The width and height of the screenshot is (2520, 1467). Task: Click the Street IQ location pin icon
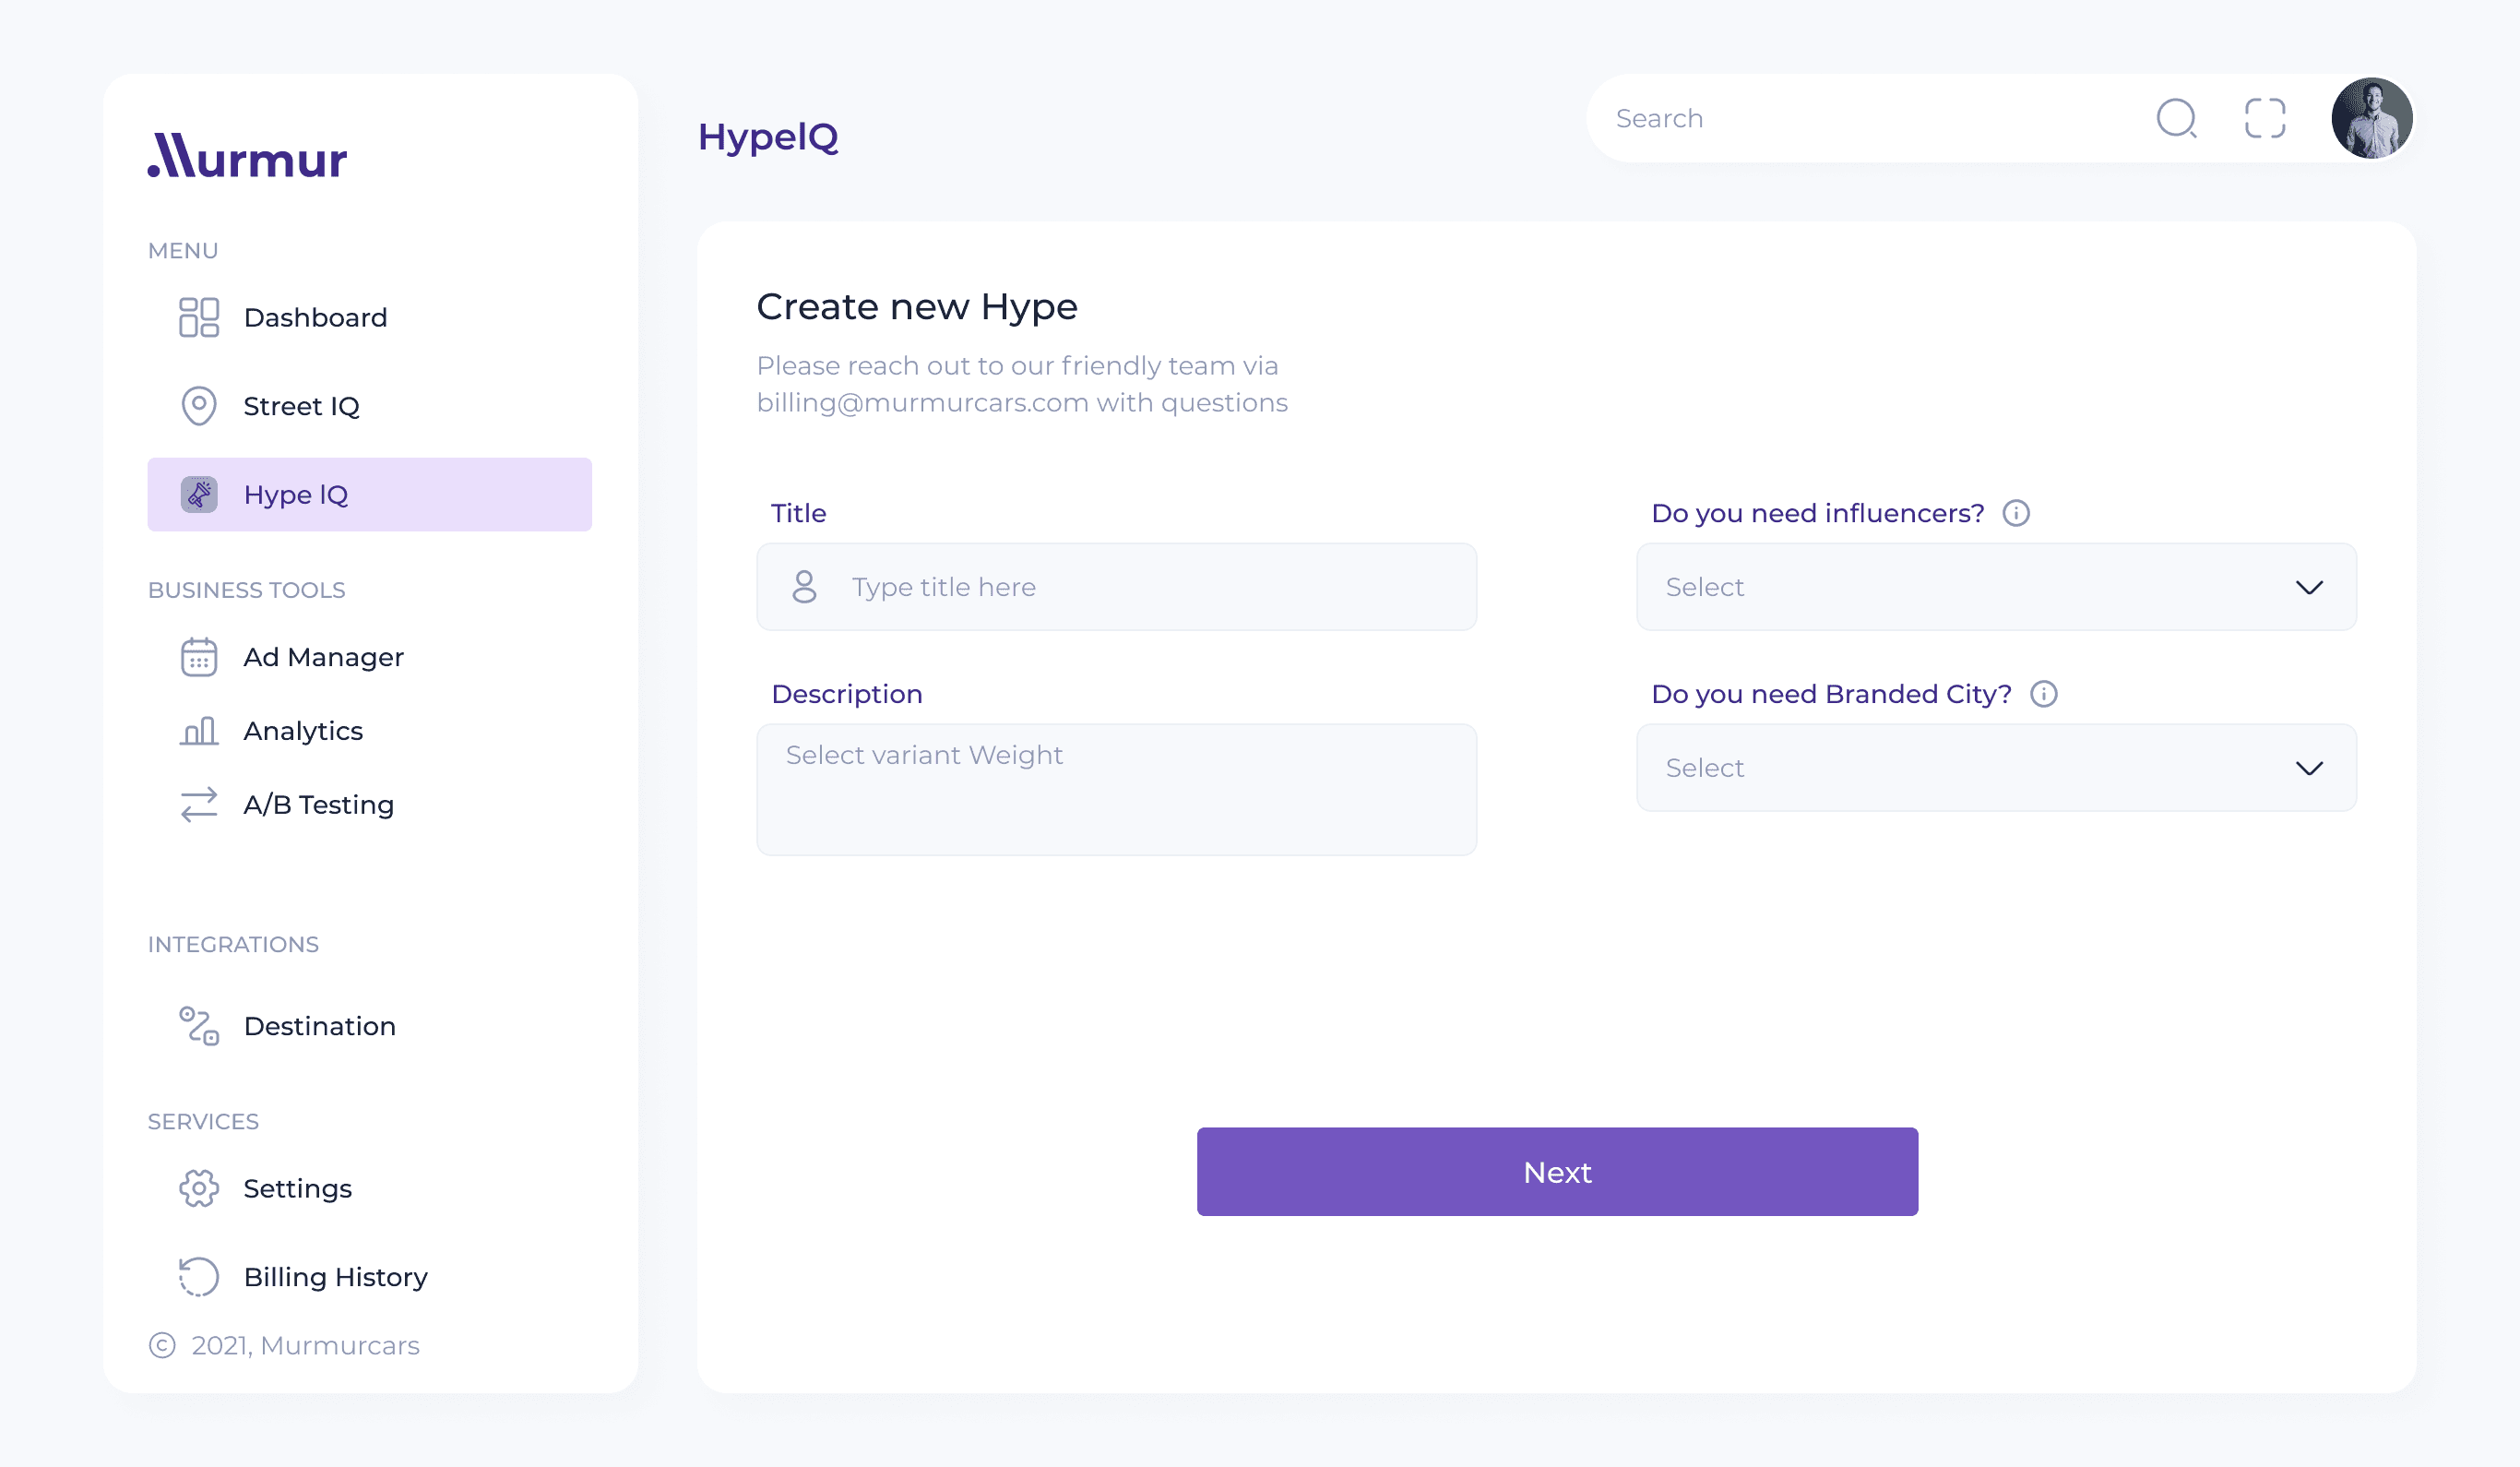pyautogui.click(x=199, y=406)
